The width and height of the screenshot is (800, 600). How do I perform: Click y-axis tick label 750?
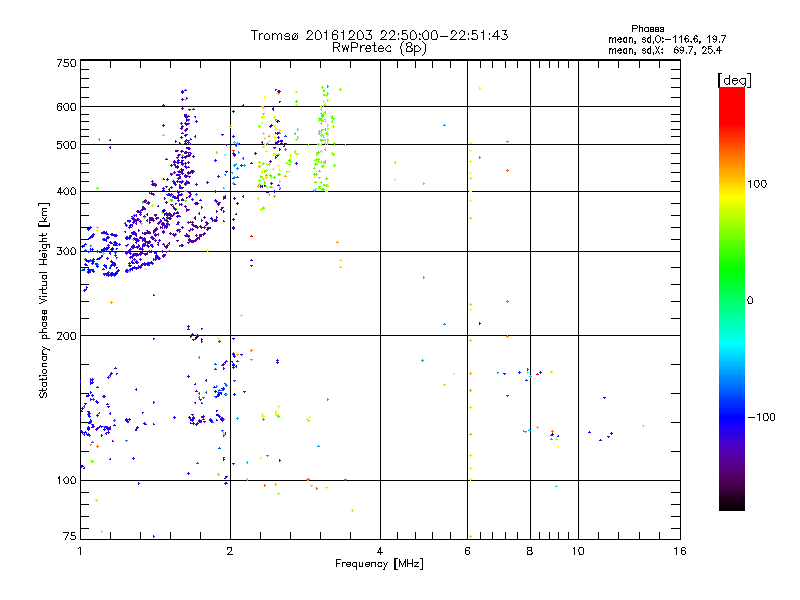click(x=66, y=63)
